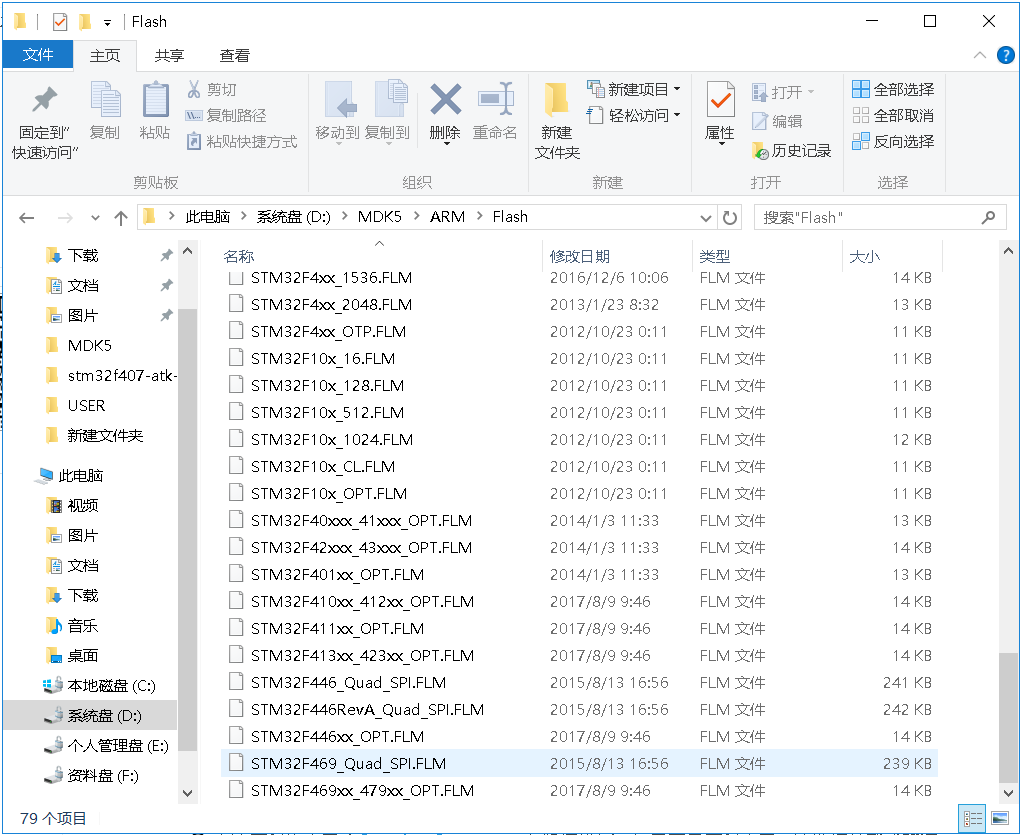The width and height of the screenshot is (1020, 835).
Task: Expand chevron after MDK5 in breadcrumb
Action: (415, 217)
